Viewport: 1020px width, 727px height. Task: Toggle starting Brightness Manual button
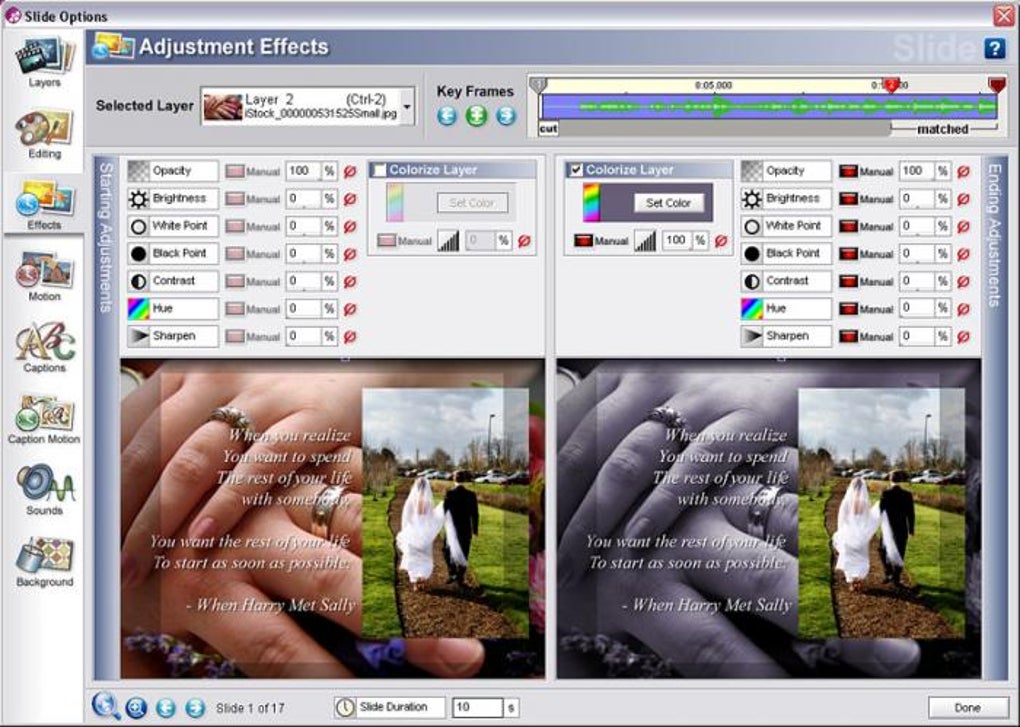pyautogui.click(x=253, y=199)
